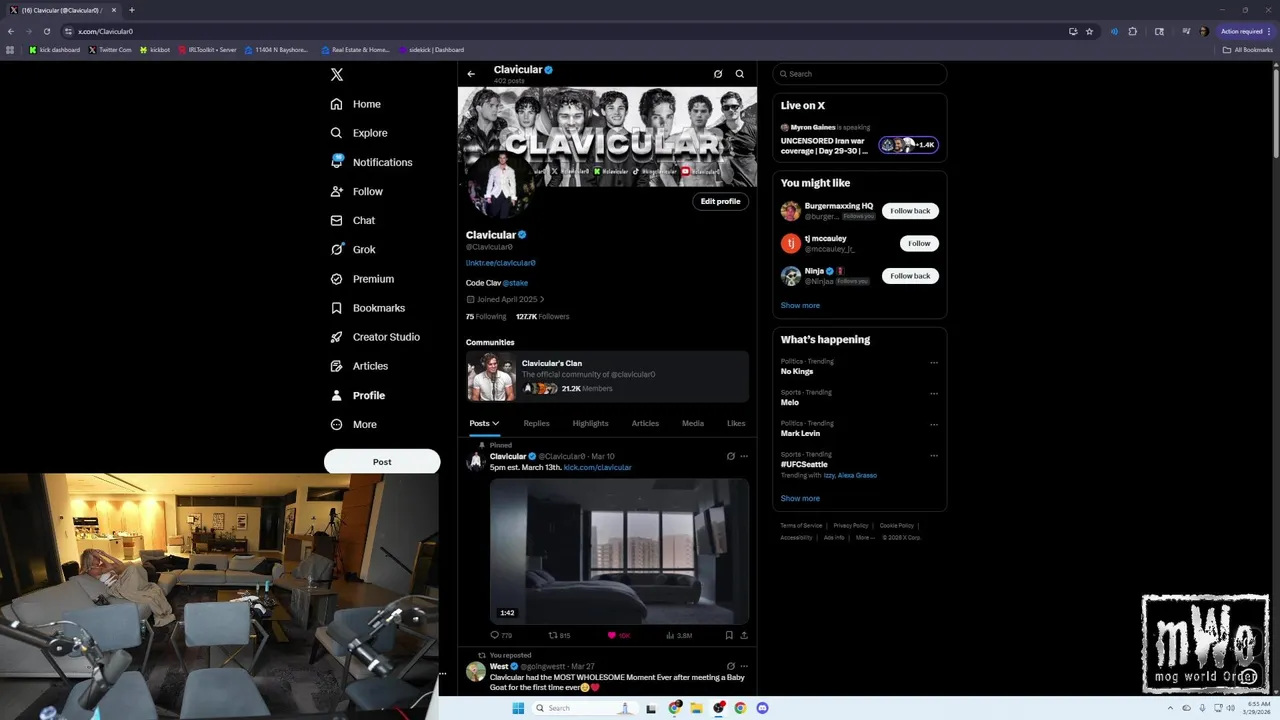This screenshot has width=1280, height=720.
Task: Click Grok icon on West's post
Action: click(x=731, y=666)
